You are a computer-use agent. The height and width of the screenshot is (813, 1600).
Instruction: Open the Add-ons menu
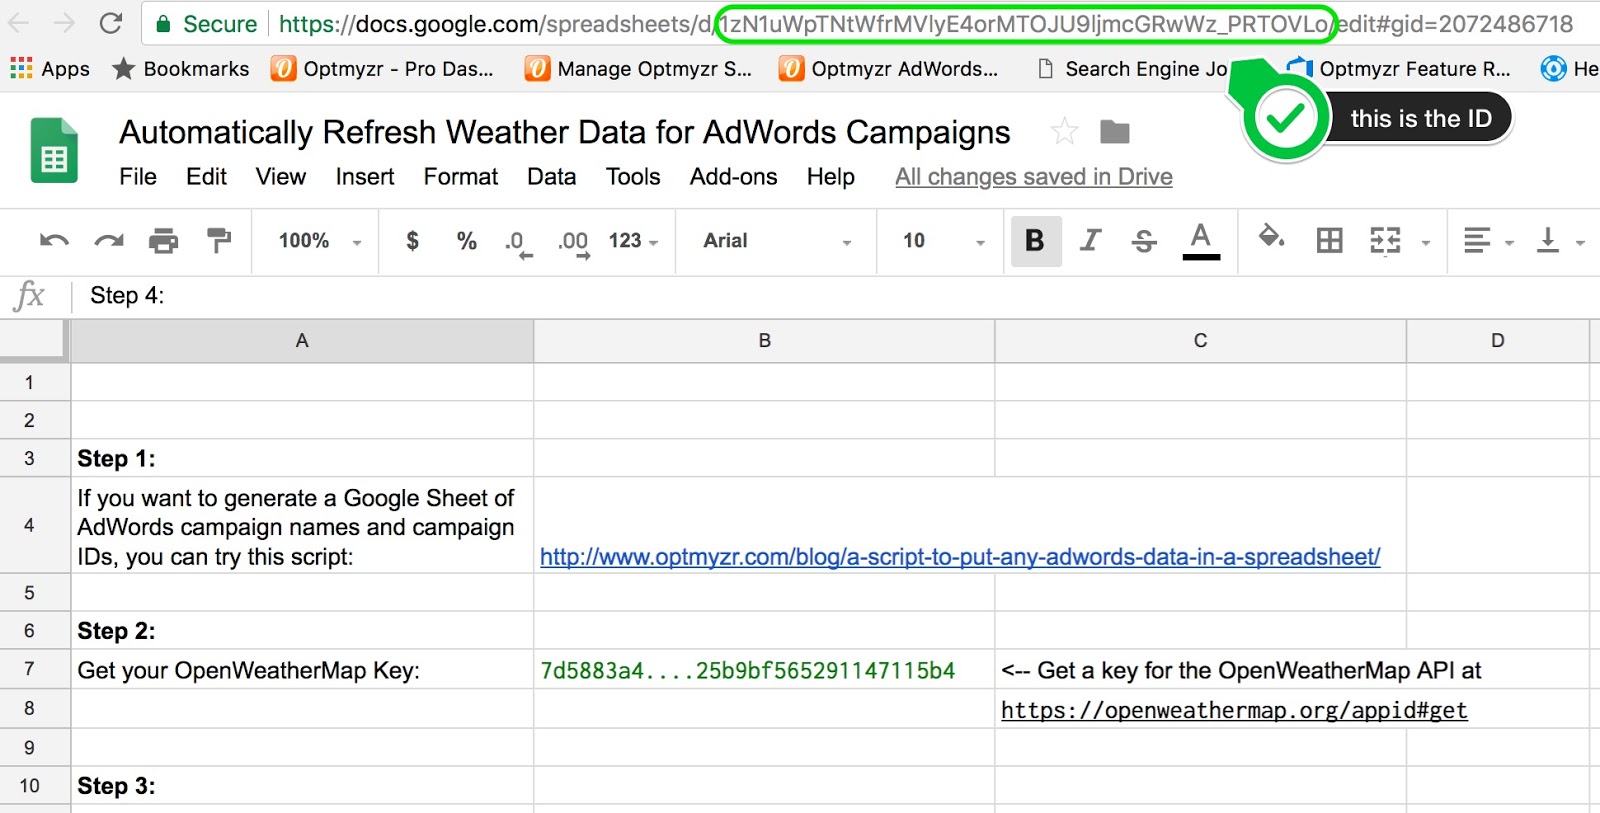click(733, 177)
